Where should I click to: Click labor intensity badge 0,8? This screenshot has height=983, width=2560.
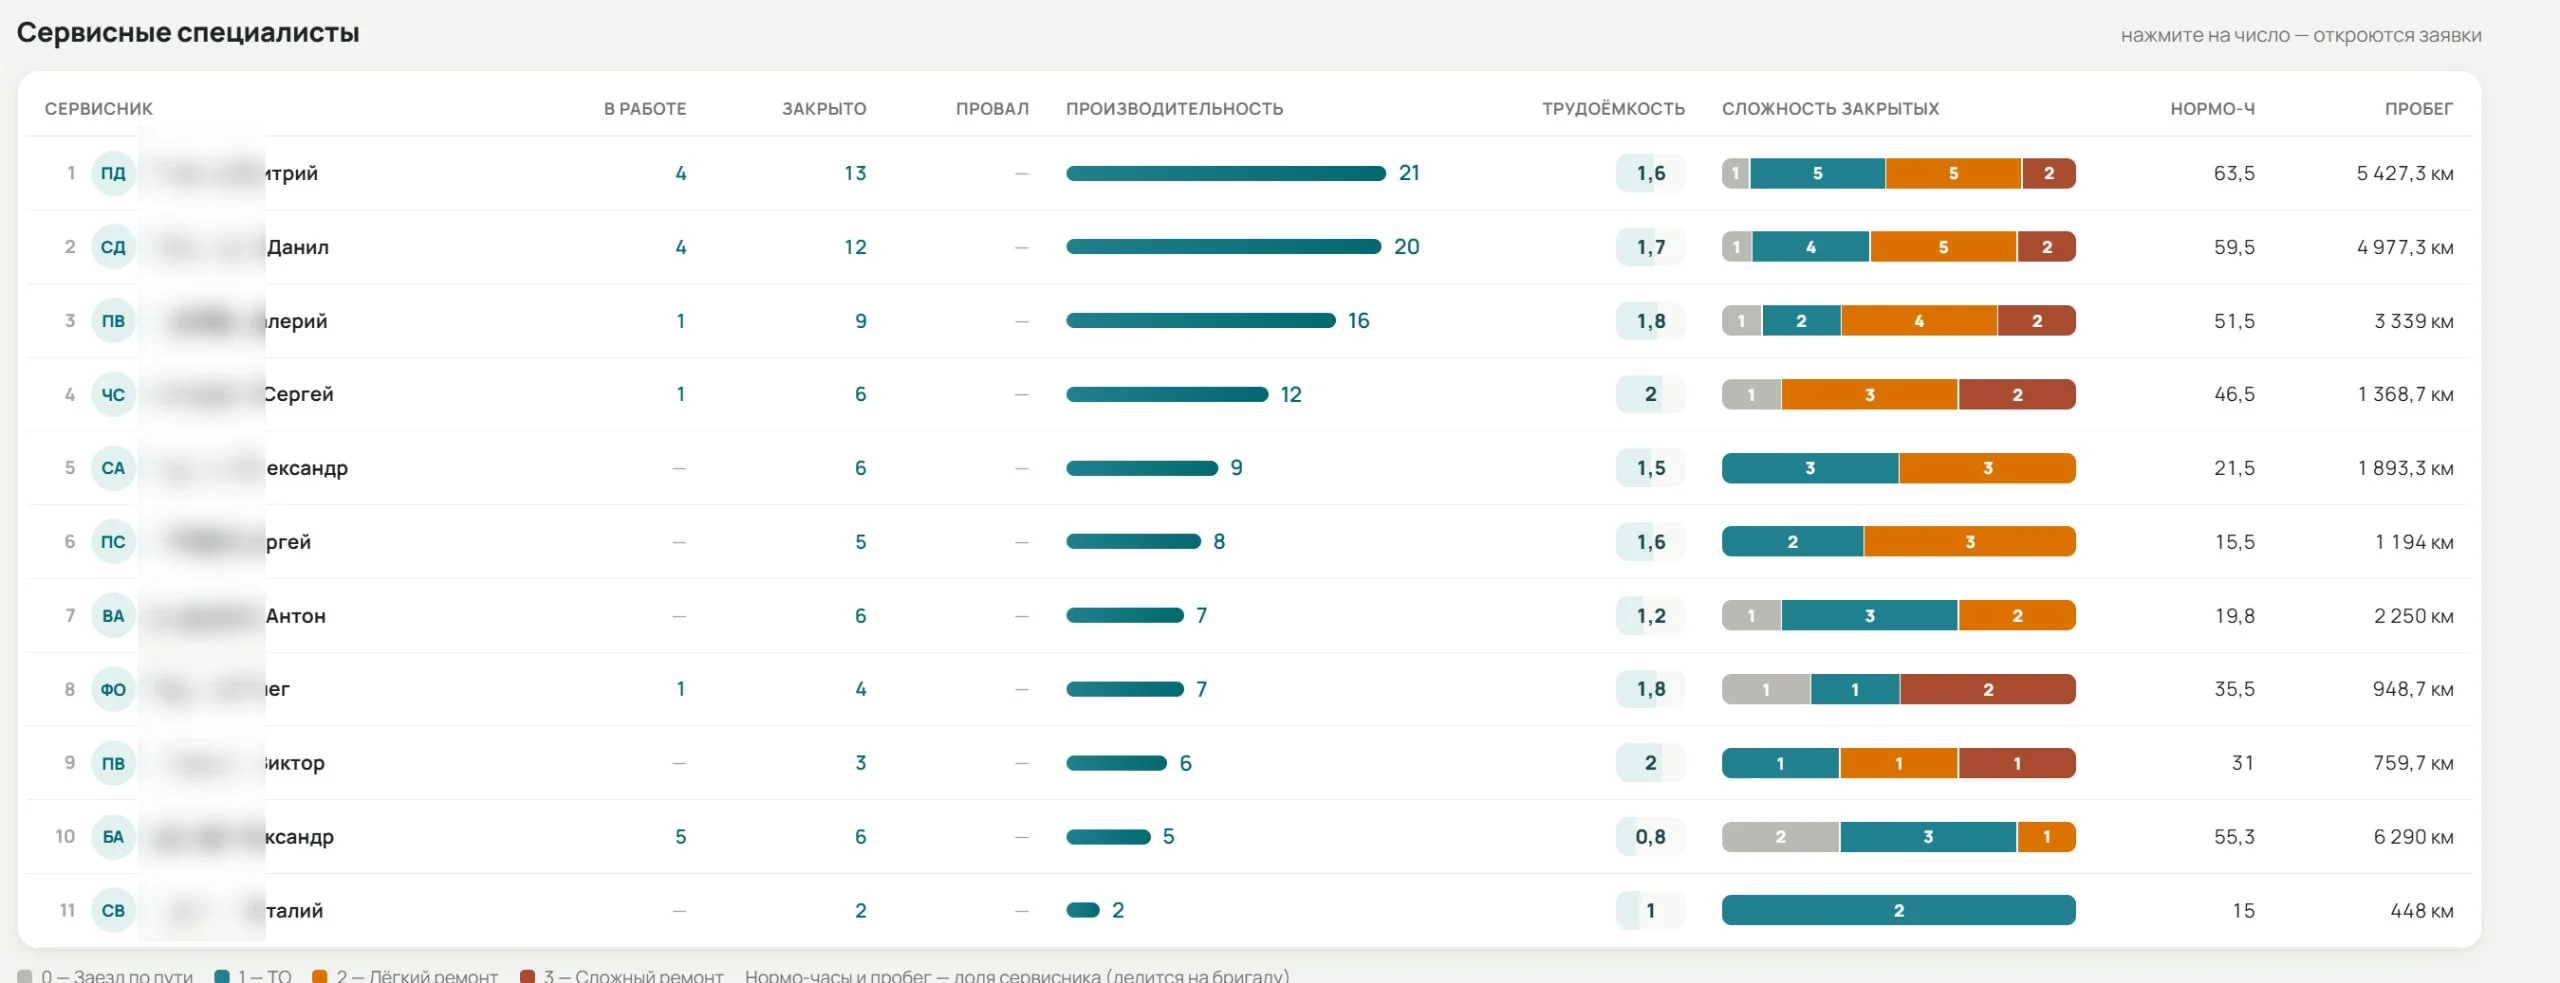point(1651,837)
